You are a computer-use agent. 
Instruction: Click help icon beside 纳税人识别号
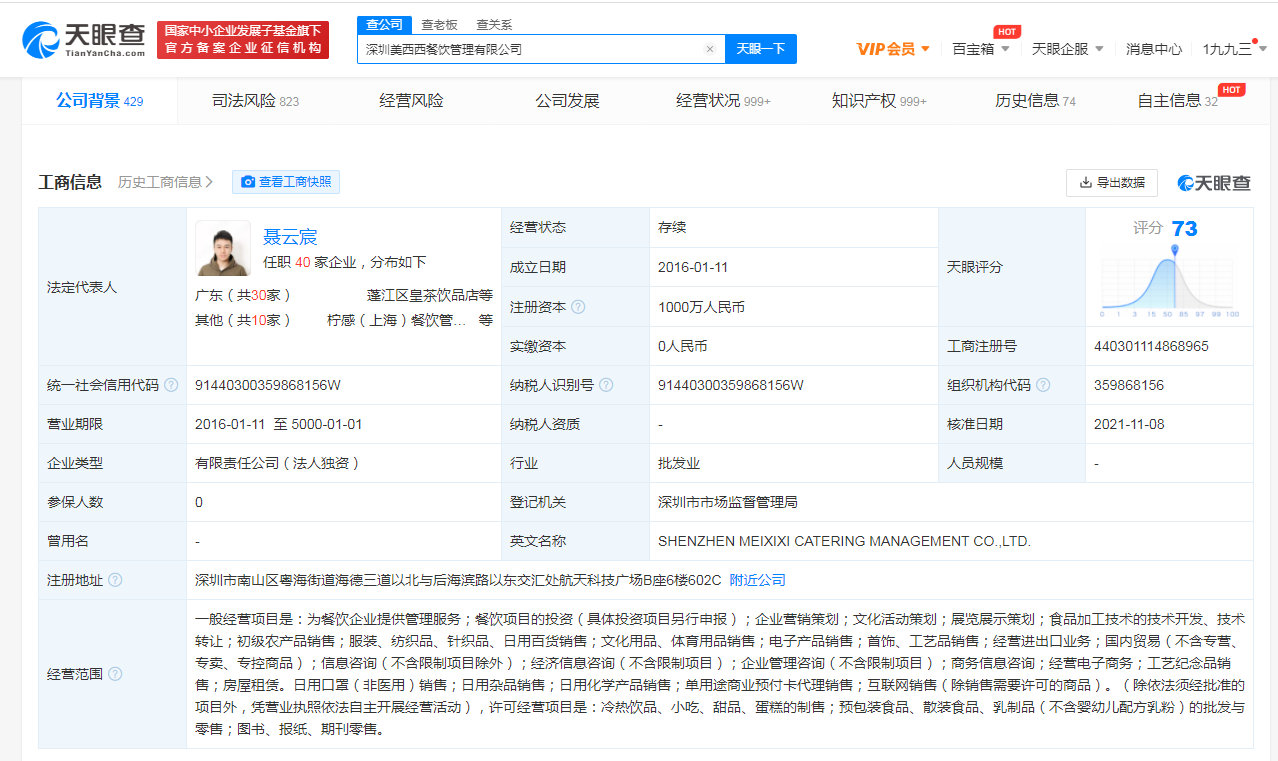tap(606, 385)
